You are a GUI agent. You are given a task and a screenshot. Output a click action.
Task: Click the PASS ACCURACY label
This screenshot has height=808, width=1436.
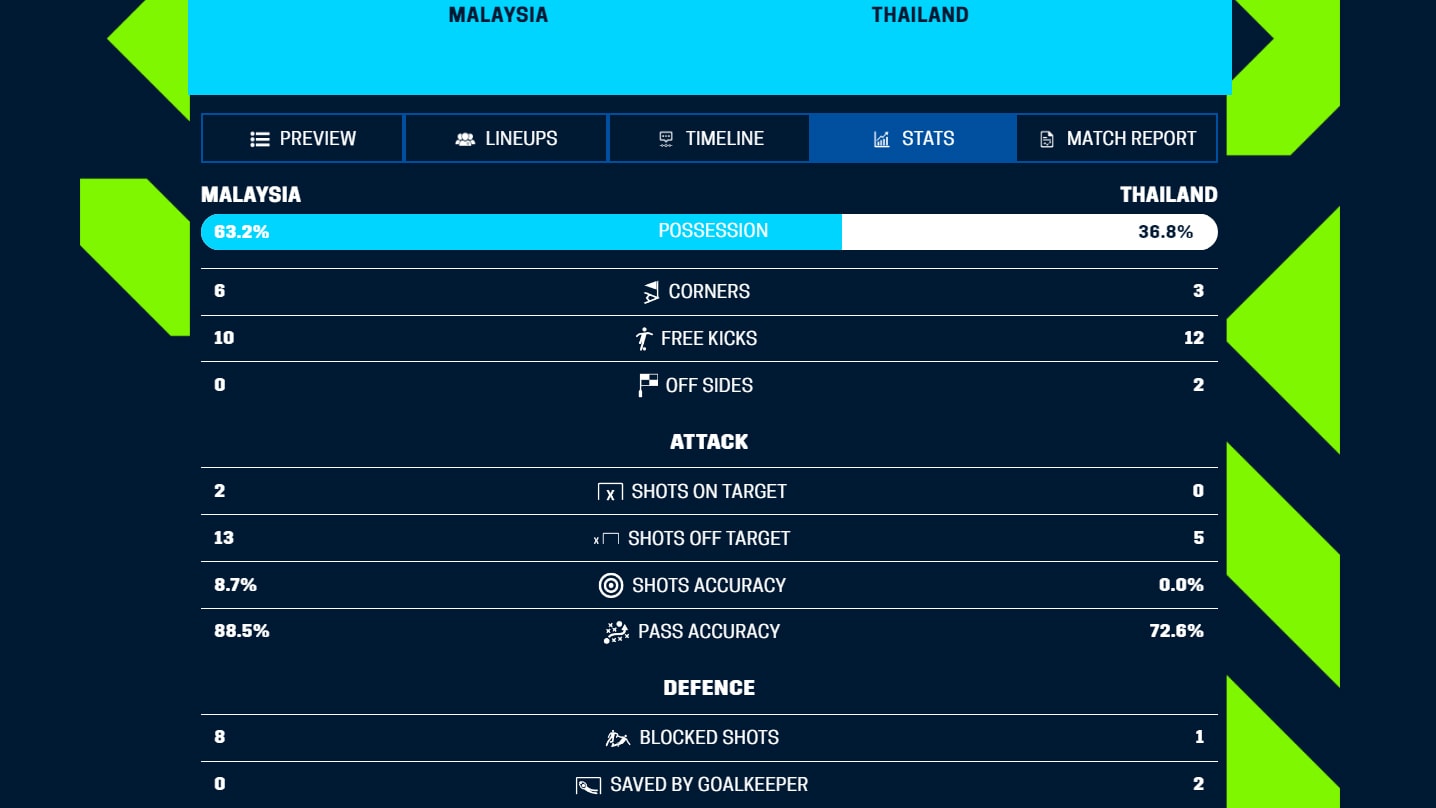click(709, 631)
